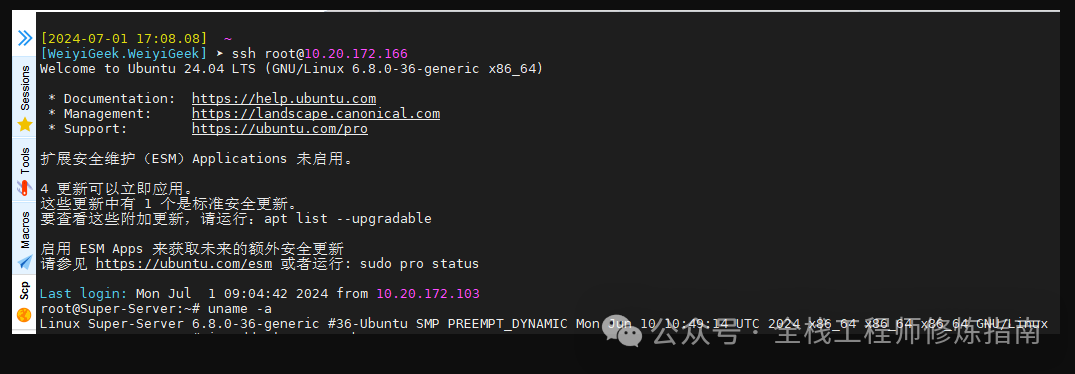Click the 'uname -a' command text

240,309
